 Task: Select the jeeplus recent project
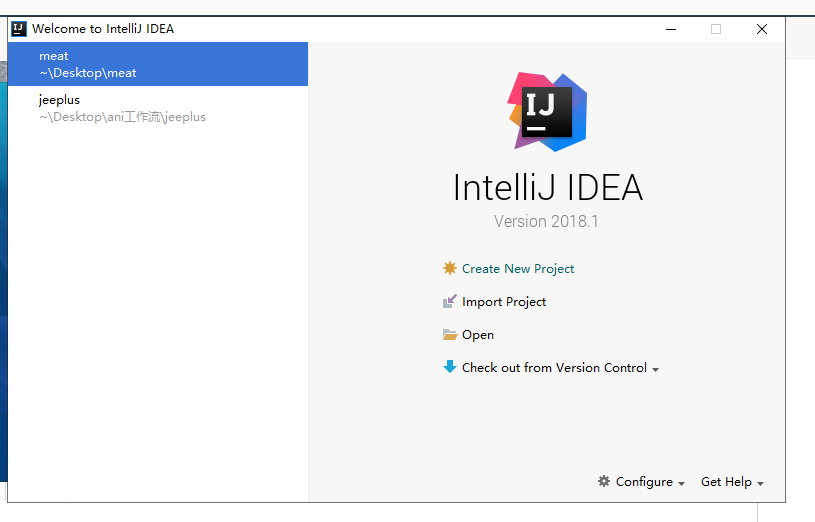pos(157,108)
